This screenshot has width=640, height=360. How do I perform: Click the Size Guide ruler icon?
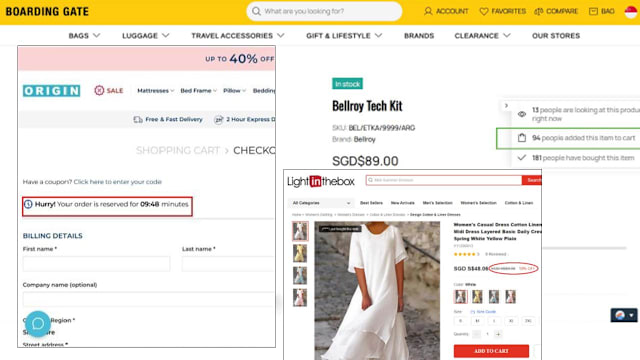pyautogui.click(x=473, y=311)
